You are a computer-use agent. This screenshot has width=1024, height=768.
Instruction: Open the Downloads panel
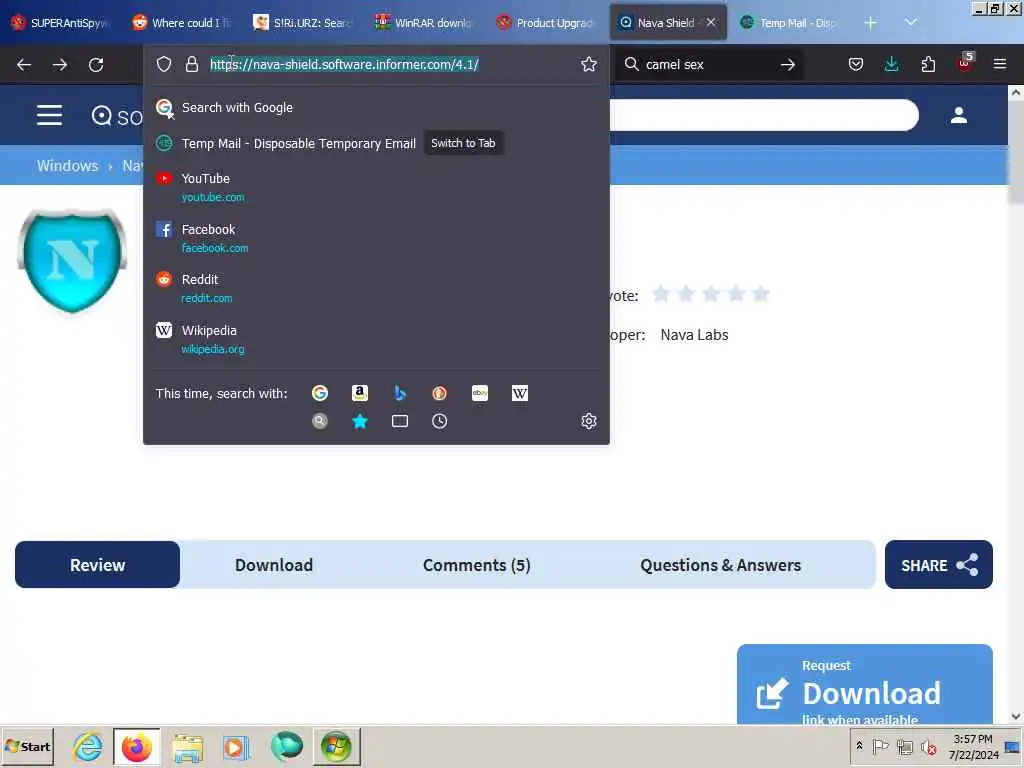pyautogui.click(x=891, y=64)
